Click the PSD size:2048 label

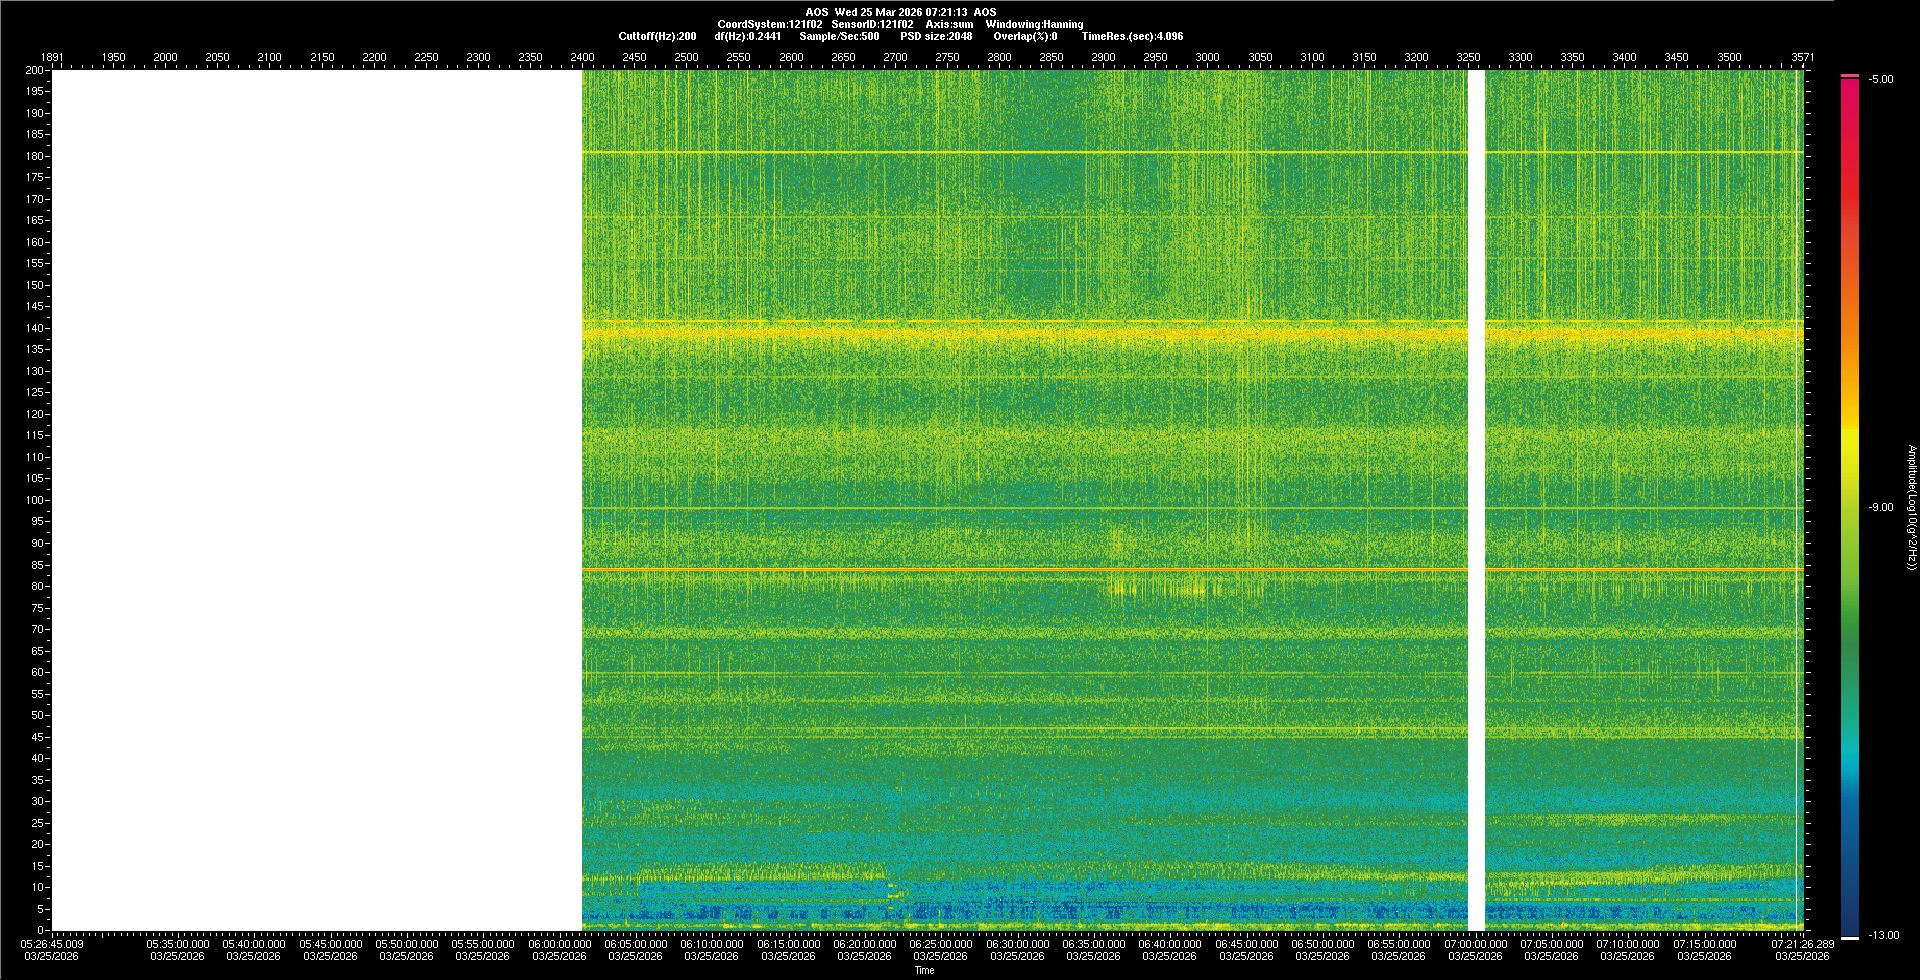[x=936, y=36]
